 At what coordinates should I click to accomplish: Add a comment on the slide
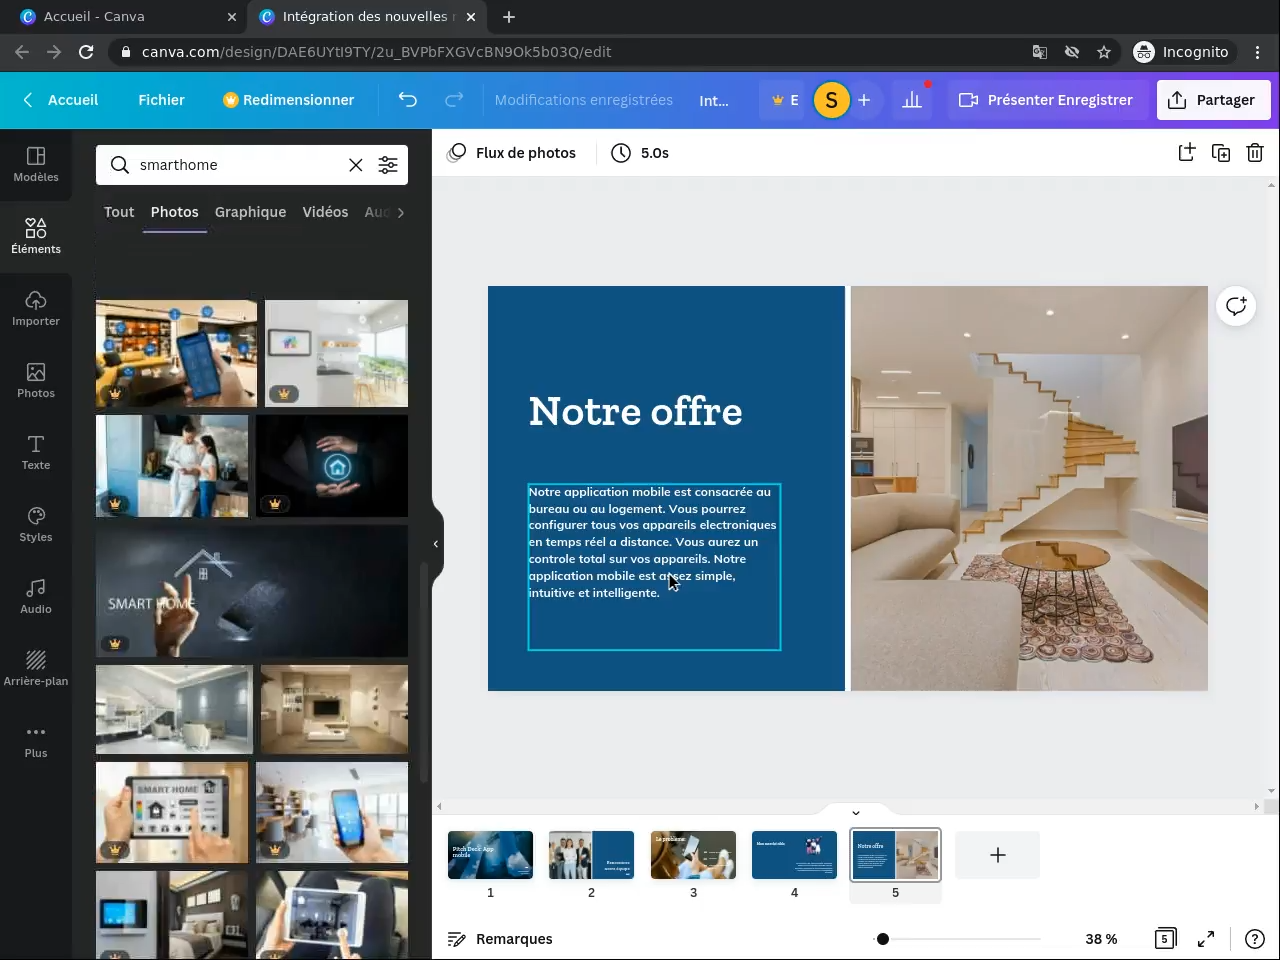1236,306
